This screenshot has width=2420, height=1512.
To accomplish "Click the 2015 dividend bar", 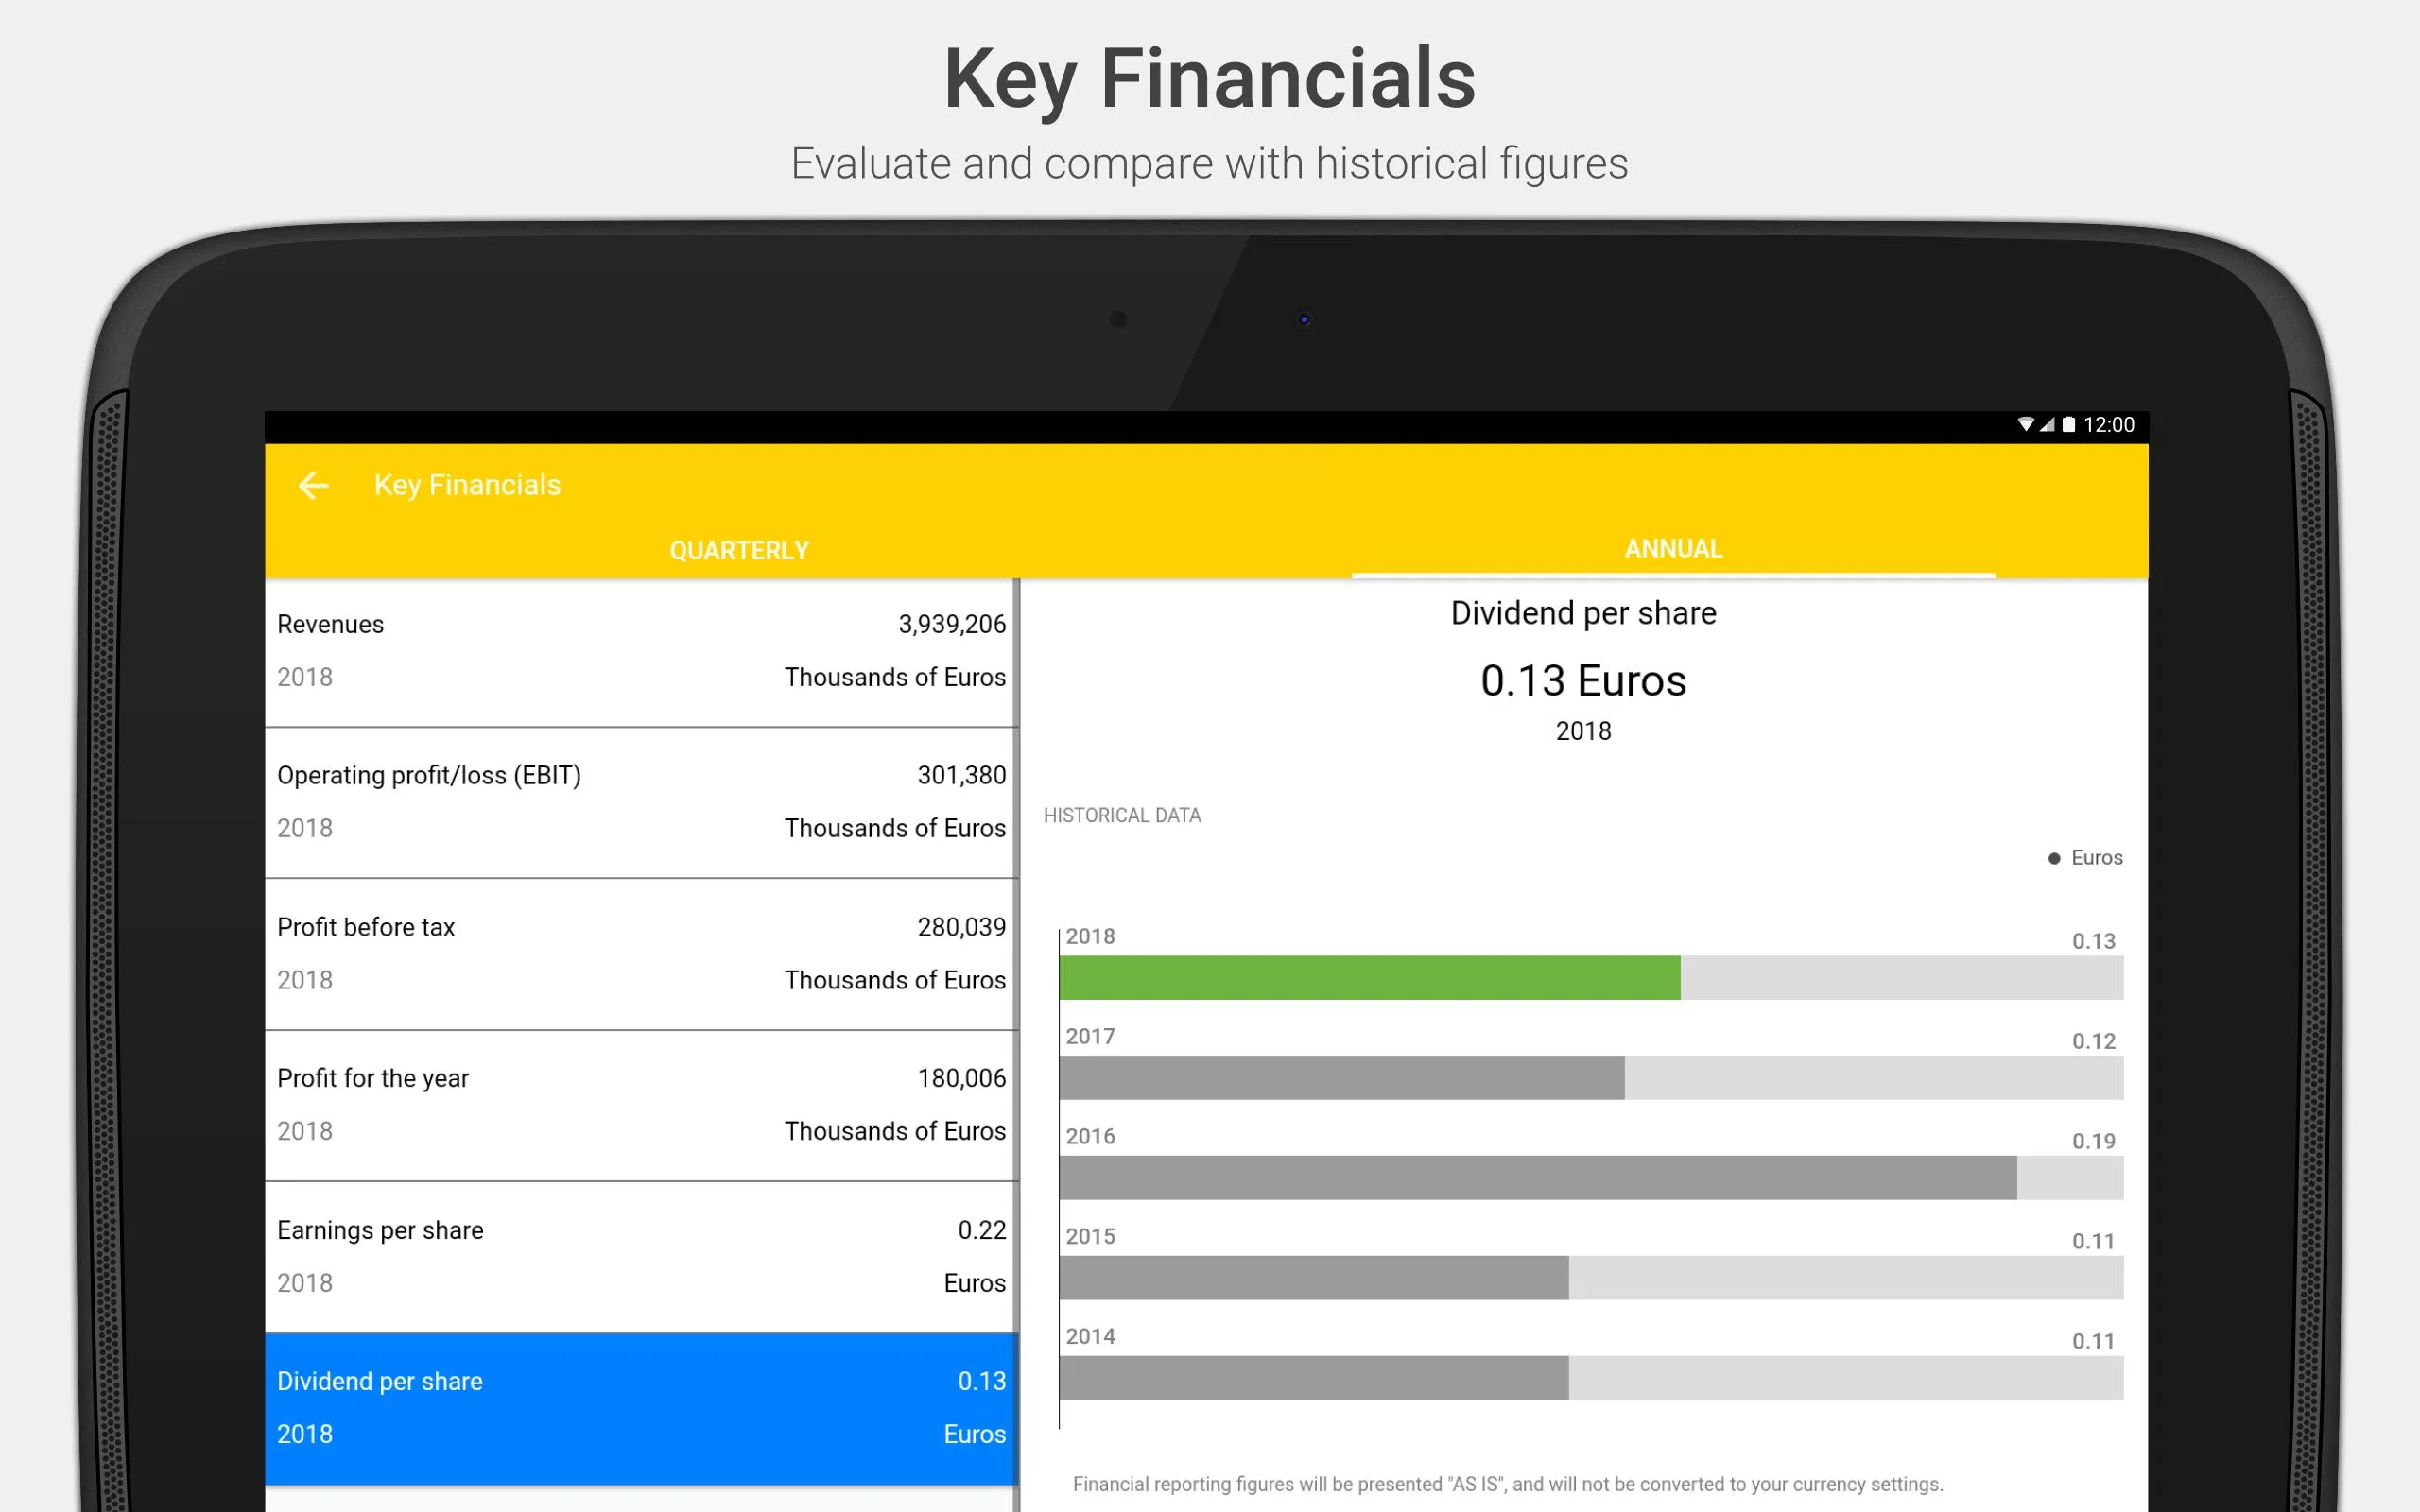I will [1314, 1277].
